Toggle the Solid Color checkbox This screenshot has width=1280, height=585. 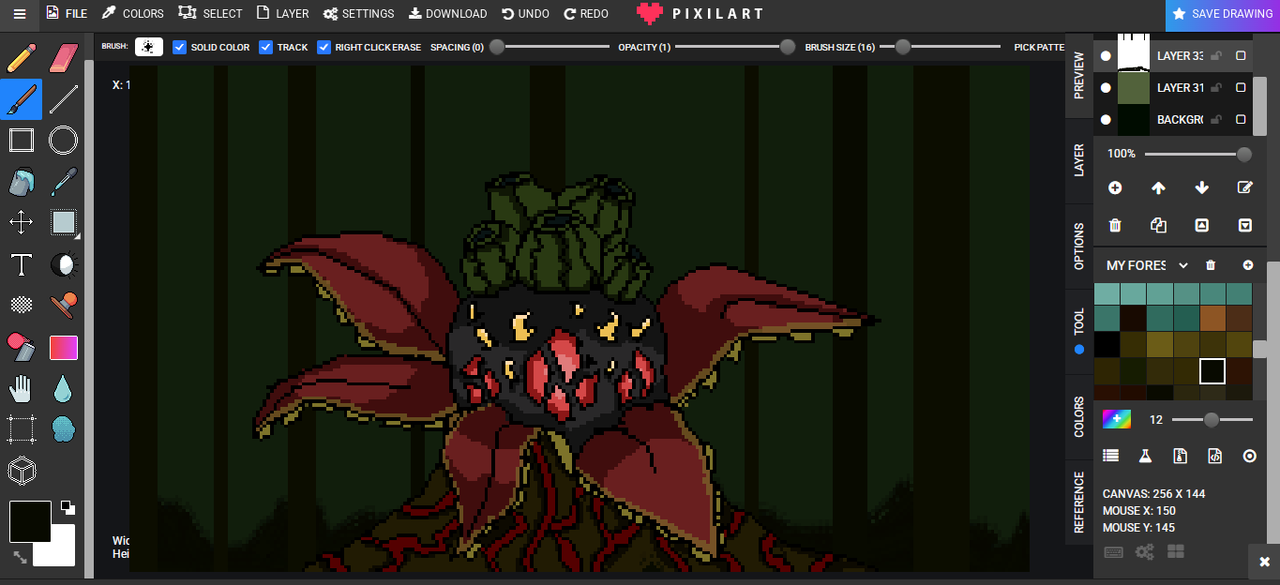pos(180,47)
